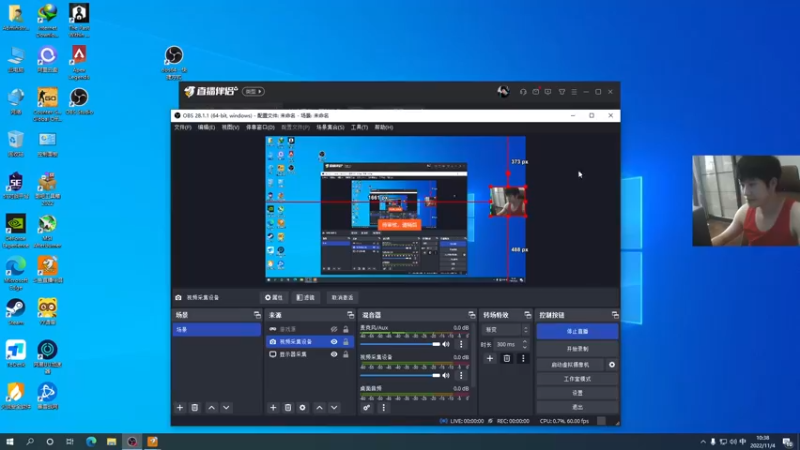Remove the selected source with trash icon
Image resolution: width=800 pixels, height=450 pixels.
click(288, 408)
